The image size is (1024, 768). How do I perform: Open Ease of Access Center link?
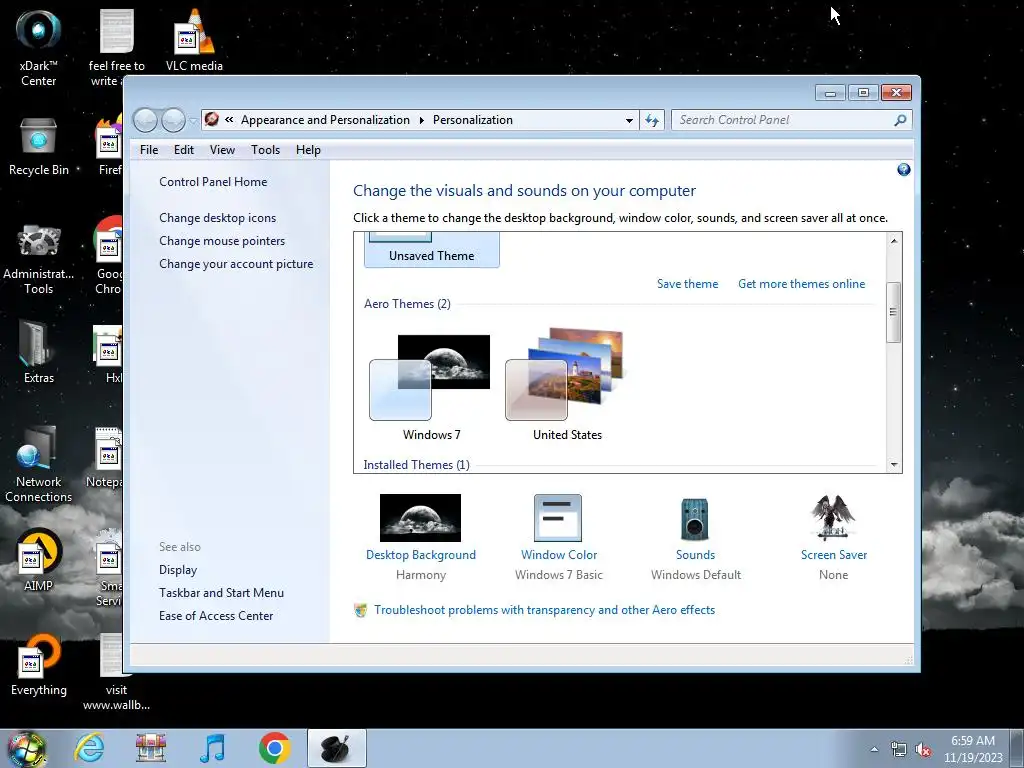[216, 615]
